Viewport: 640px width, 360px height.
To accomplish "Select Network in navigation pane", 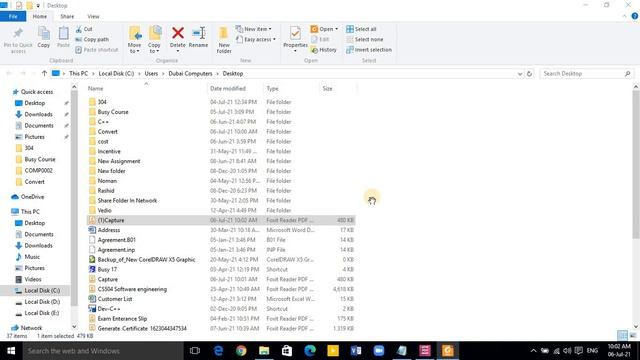I will (x=31, y=328).
